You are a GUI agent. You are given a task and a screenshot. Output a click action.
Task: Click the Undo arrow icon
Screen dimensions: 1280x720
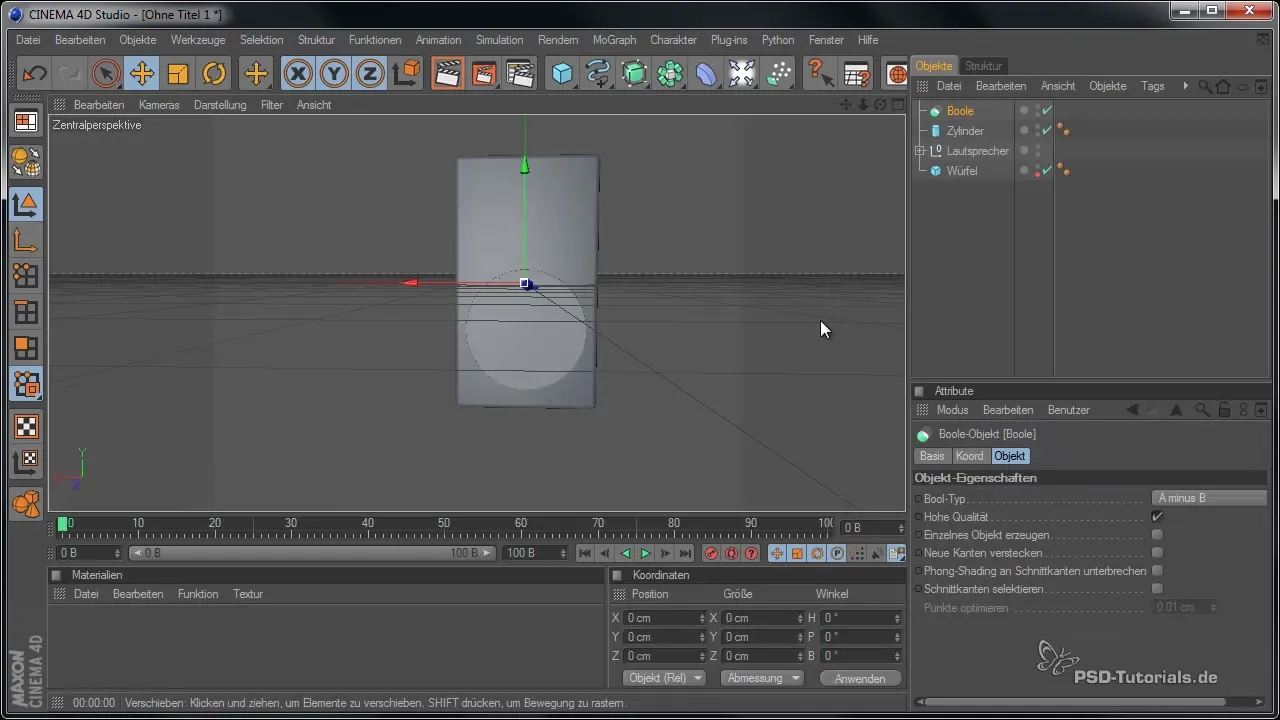35,74
